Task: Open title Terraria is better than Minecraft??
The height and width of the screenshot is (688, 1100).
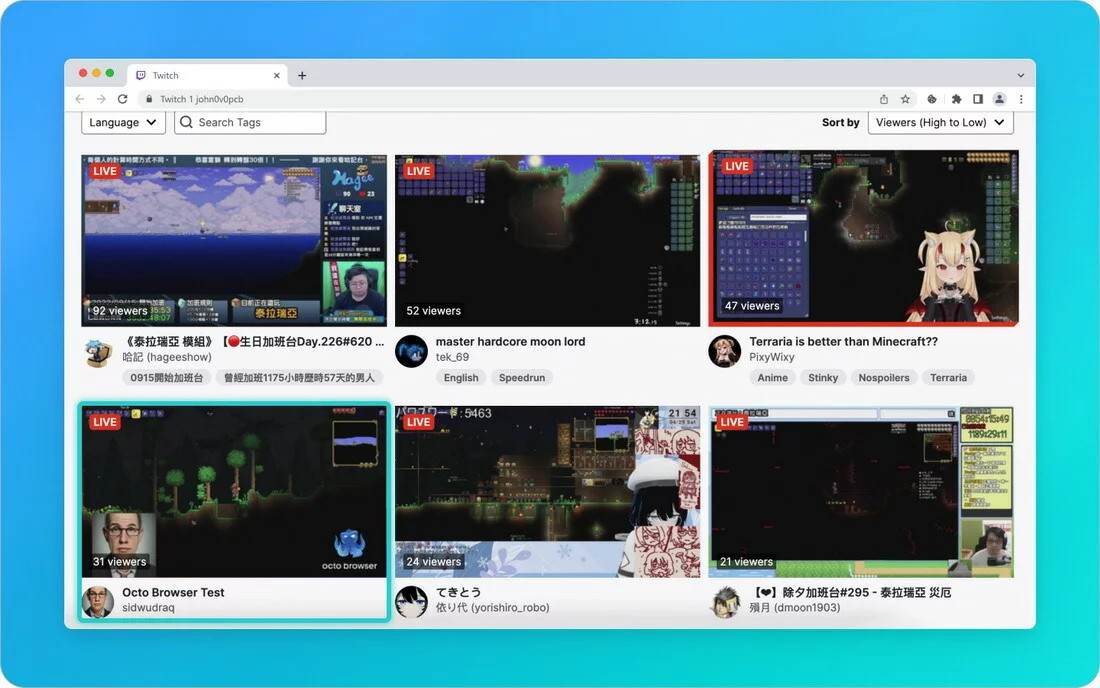Action: (x=843, y=342)
